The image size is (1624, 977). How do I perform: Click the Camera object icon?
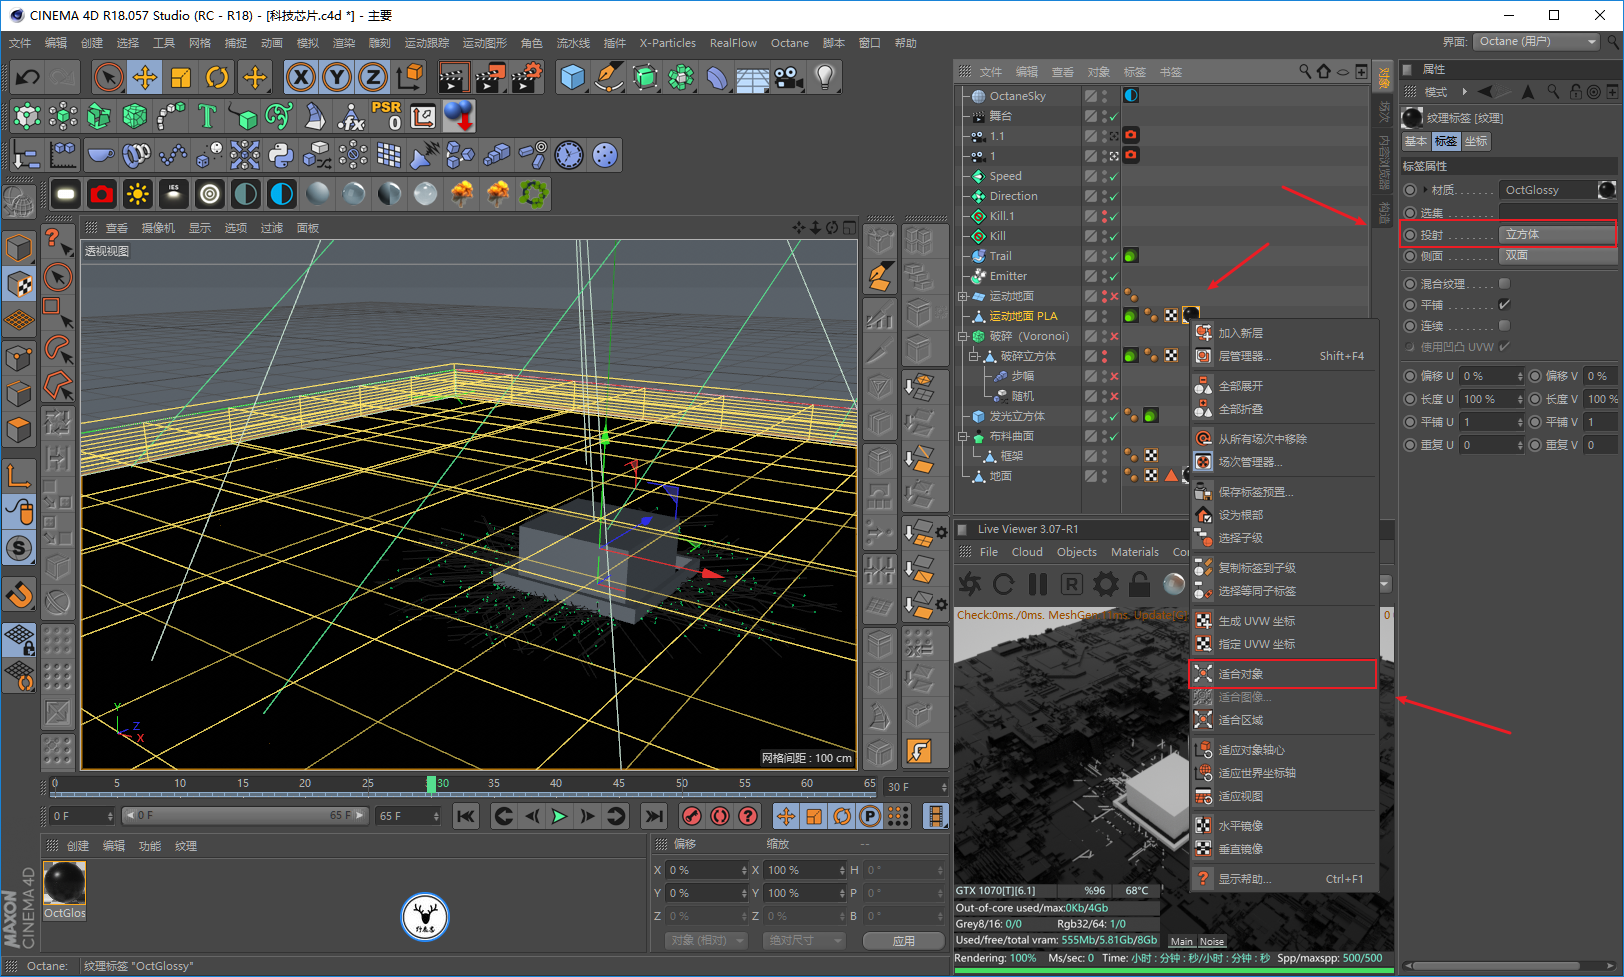tap(789, 77)
